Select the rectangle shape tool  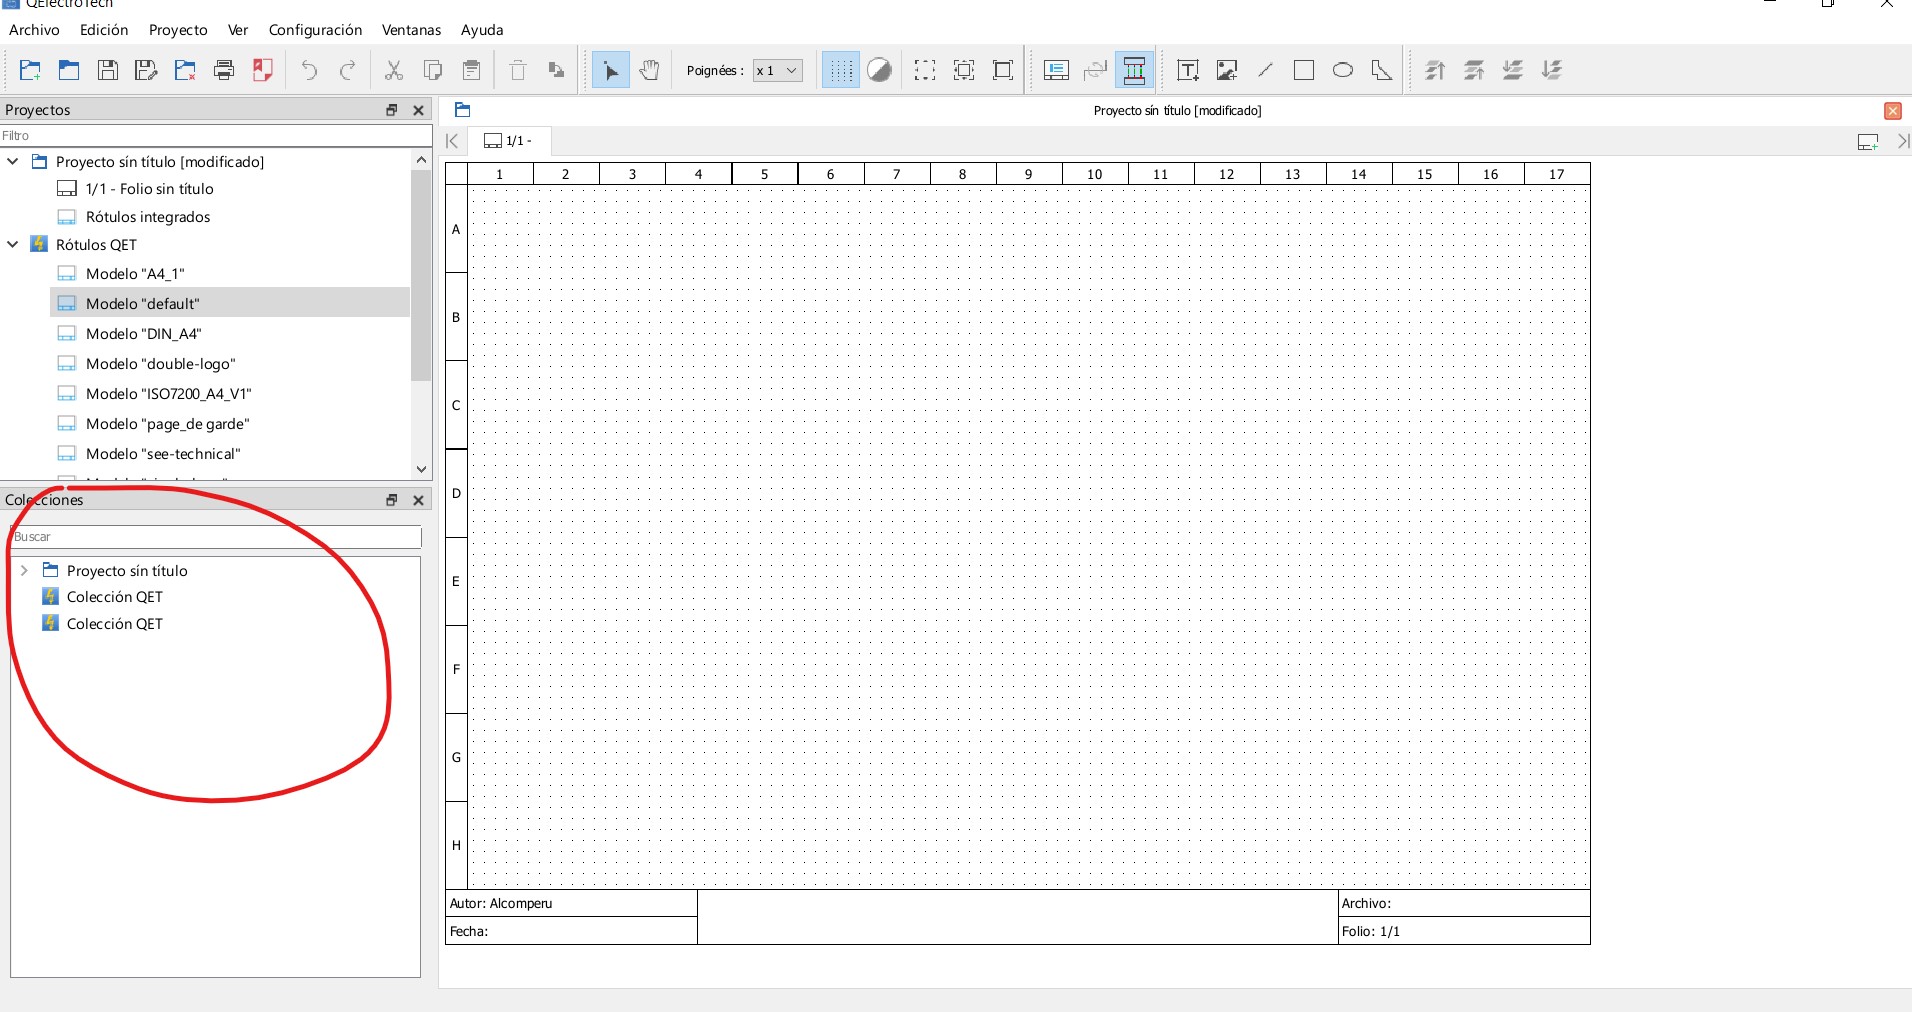pyautogui.click(x=1304, y=70)
